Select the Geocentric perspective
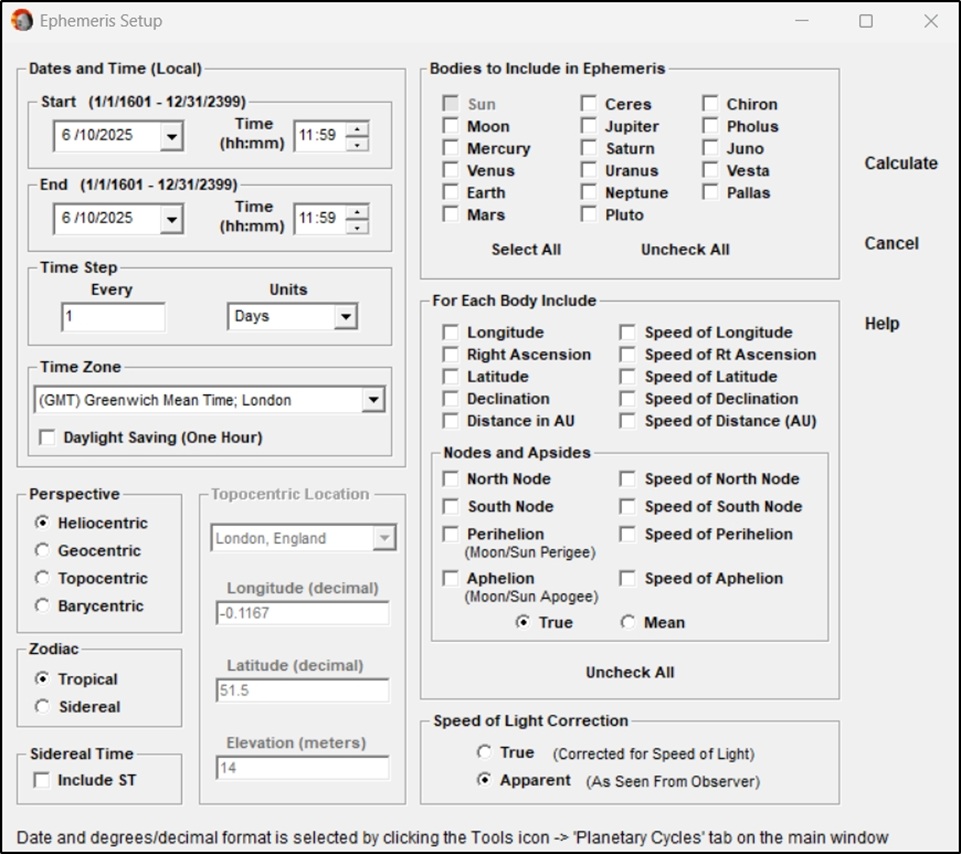This screenshot has height=854, width=961. pos(41,550)
